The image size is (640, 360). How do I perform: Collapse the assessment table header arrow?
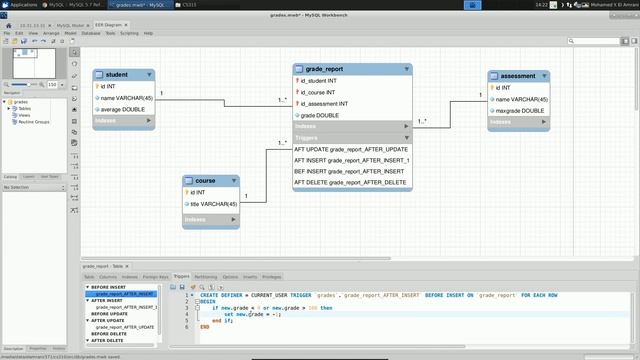pyautogui.click(x=544, y=76)
